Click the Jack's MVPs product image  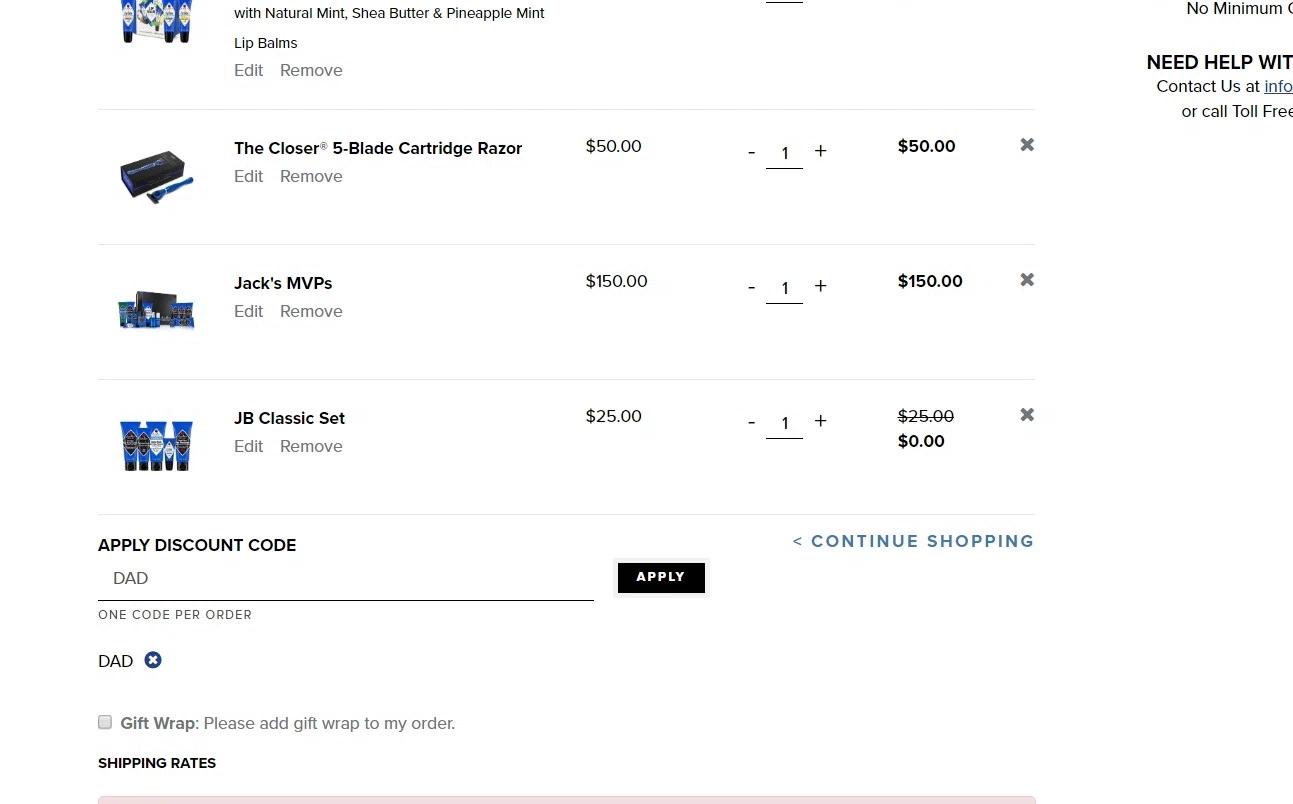point(156,312)
